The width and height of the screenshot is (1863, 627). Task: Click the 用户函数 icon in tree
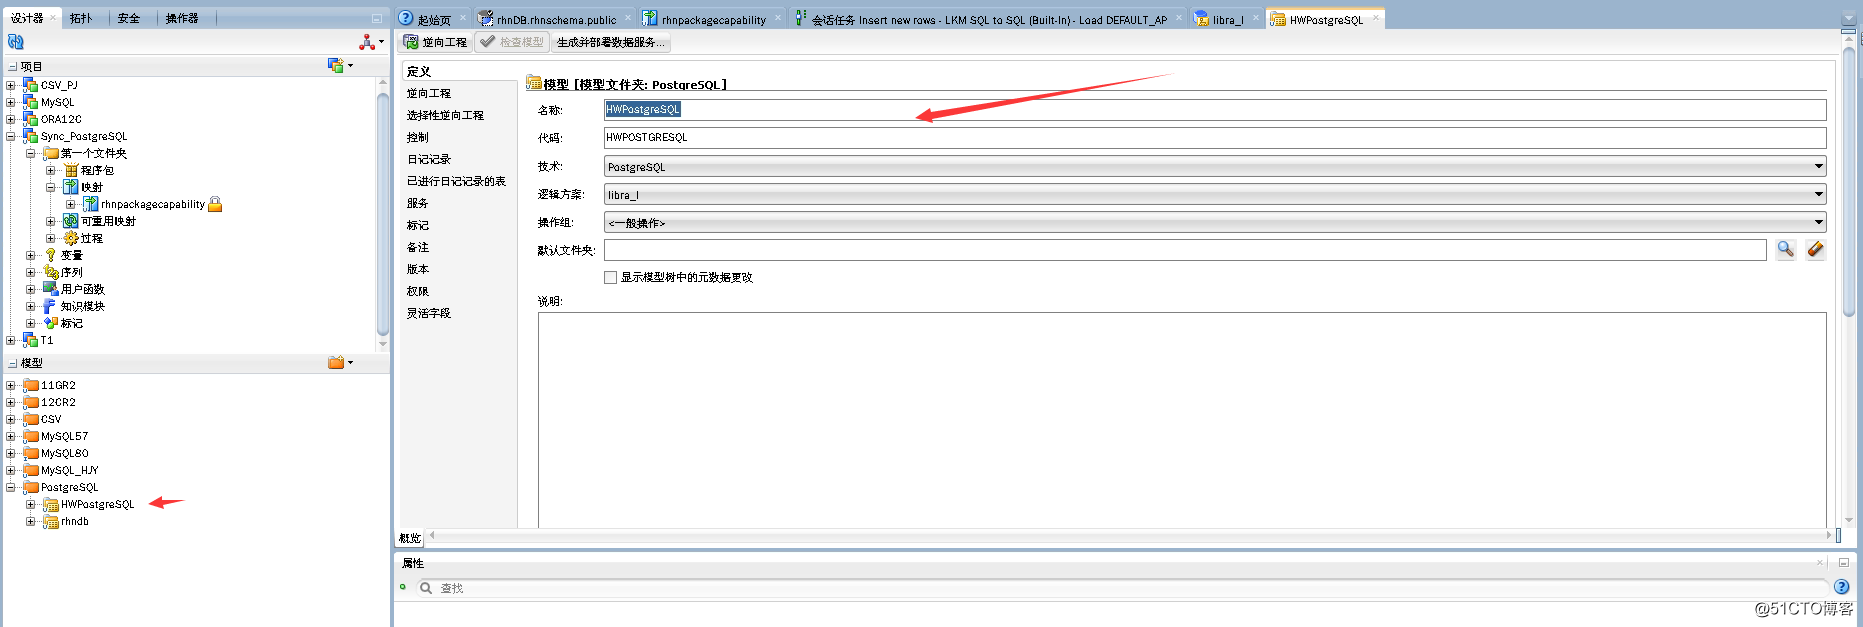(51, 289)
